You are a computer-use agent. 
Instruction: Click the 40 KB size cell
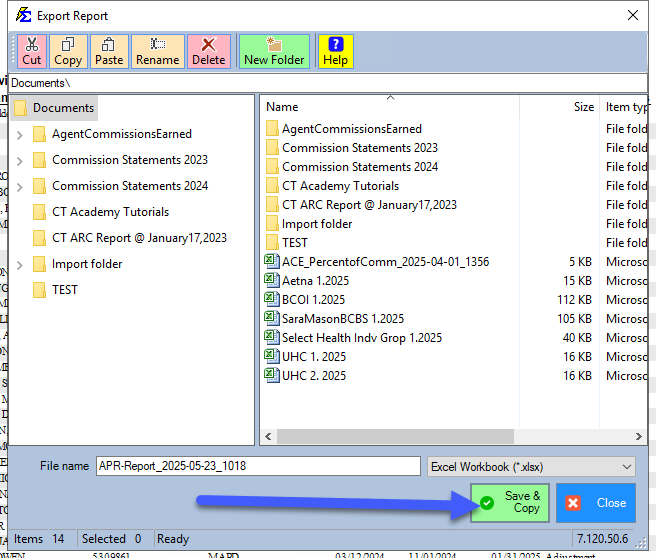[577, 338]
